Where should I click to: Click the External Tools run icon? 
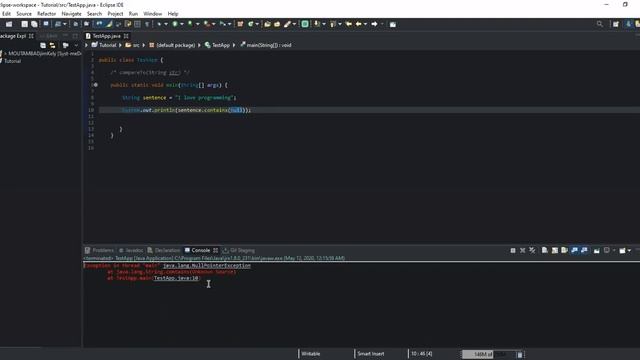(207, 24)
